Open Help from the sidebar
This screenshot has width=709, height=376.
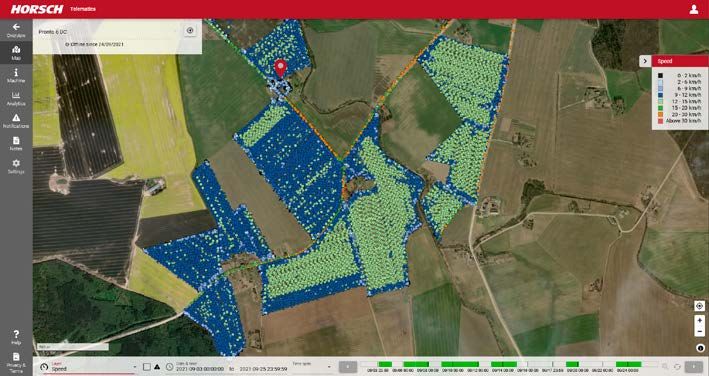point(16,337)
